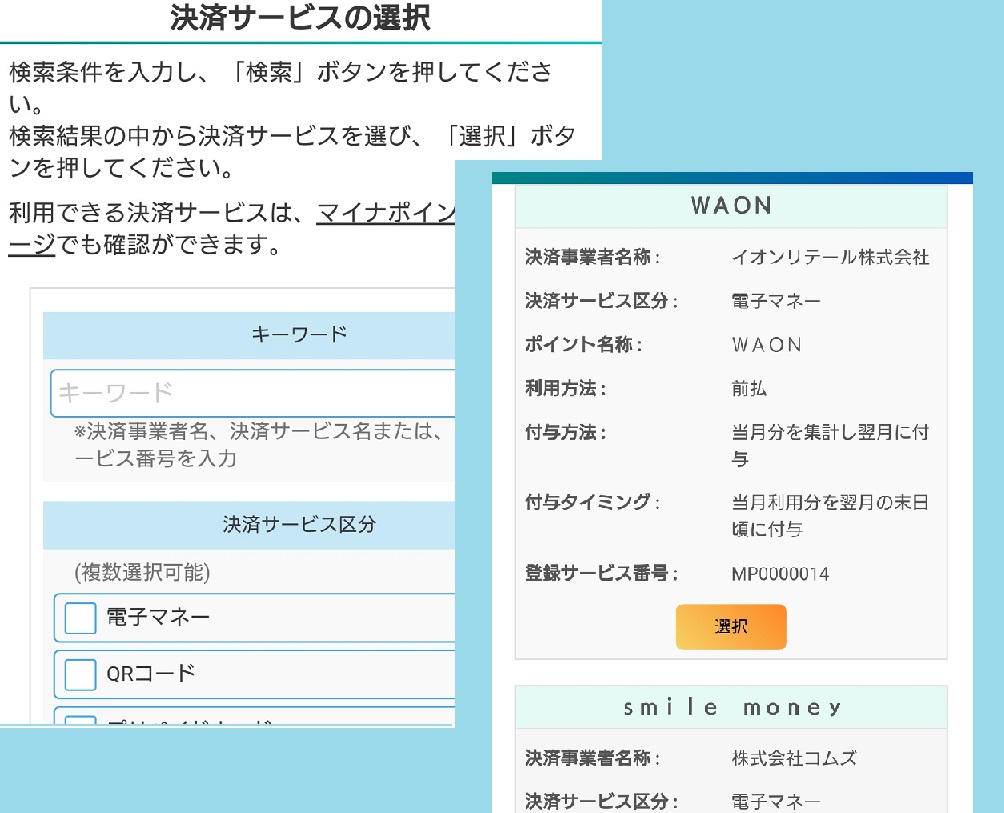Click the ポイント名称 label
Image resolution: width=1004 pixels, height=813 pixels.
(583, 345)
